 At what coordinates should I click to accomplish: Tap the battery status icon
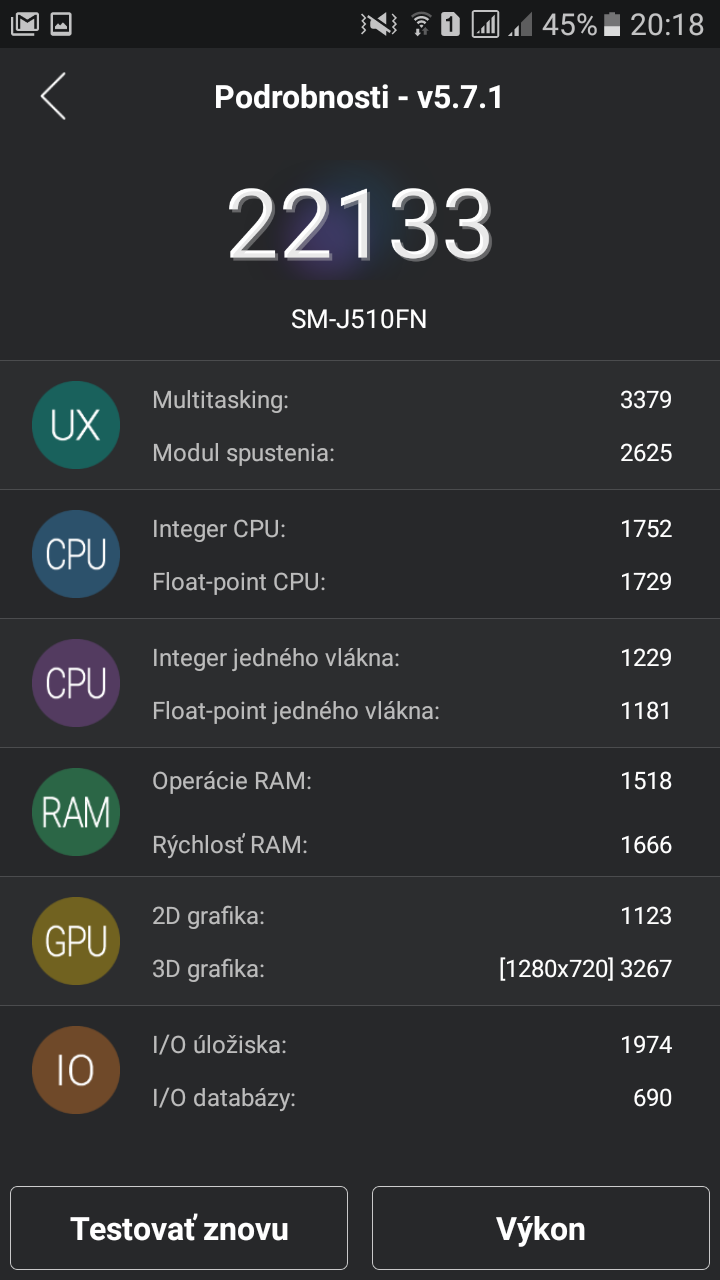click(612, 24)
